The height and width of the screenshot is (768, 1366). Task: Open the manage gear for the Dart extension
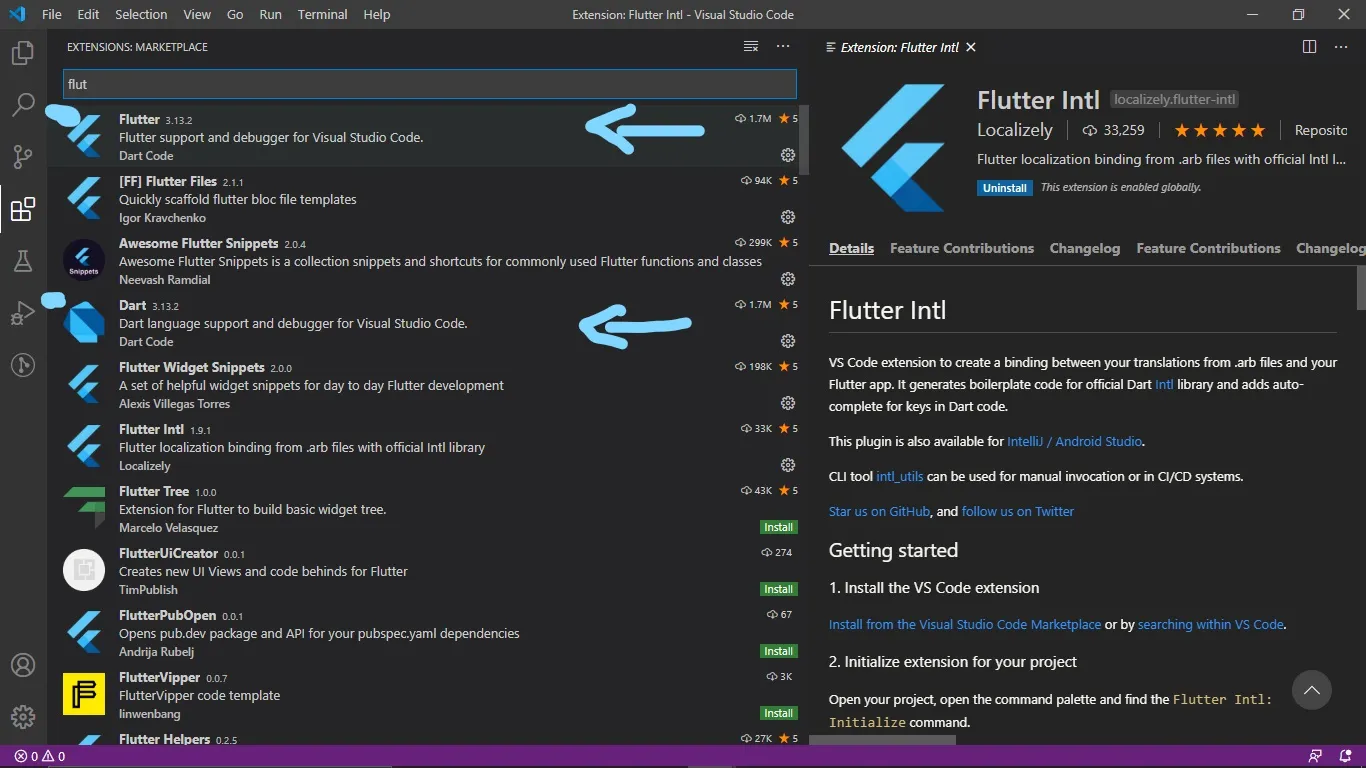tap(788, 341)
